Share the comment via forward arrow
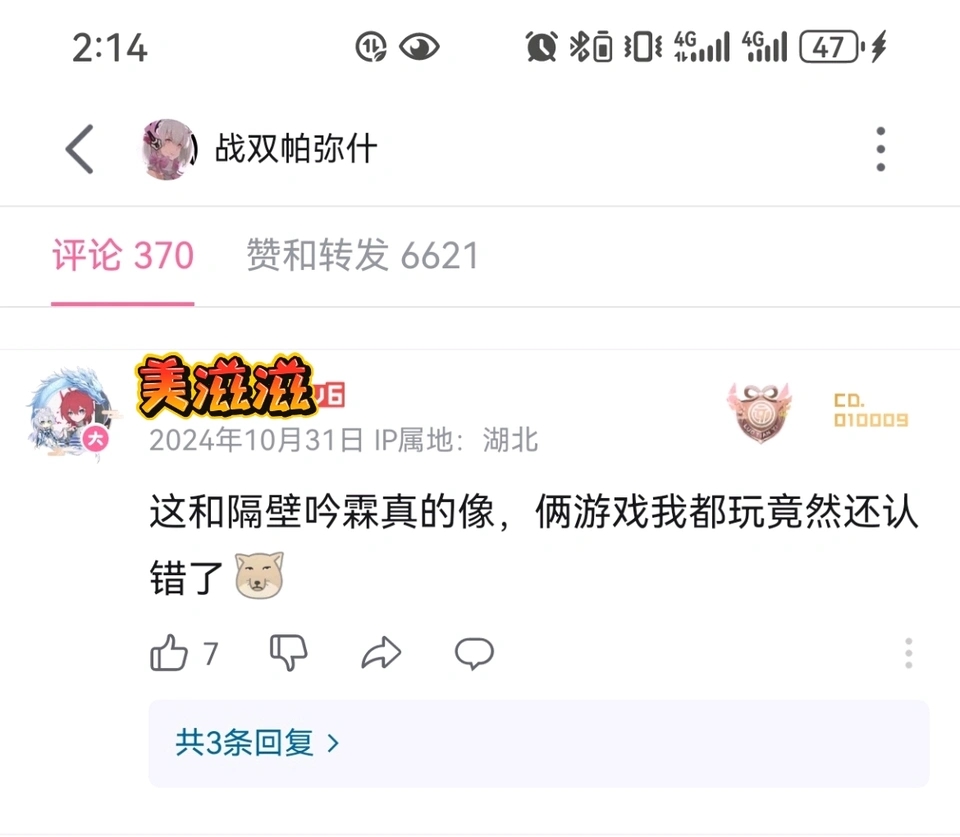Image resolution: width=960 pixels, height=837 pixels. point(381,653)
